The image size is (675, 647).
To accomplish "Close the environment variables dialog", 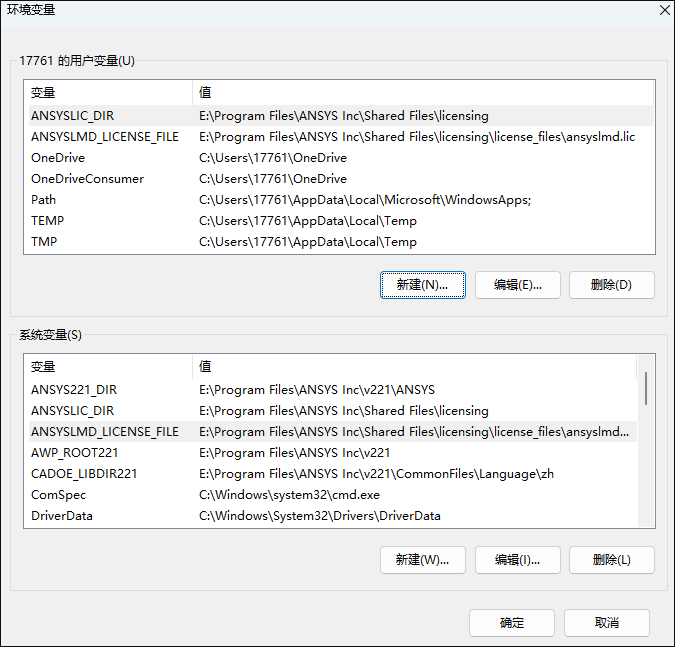I will pyautogui.click(x=665, y=10).
